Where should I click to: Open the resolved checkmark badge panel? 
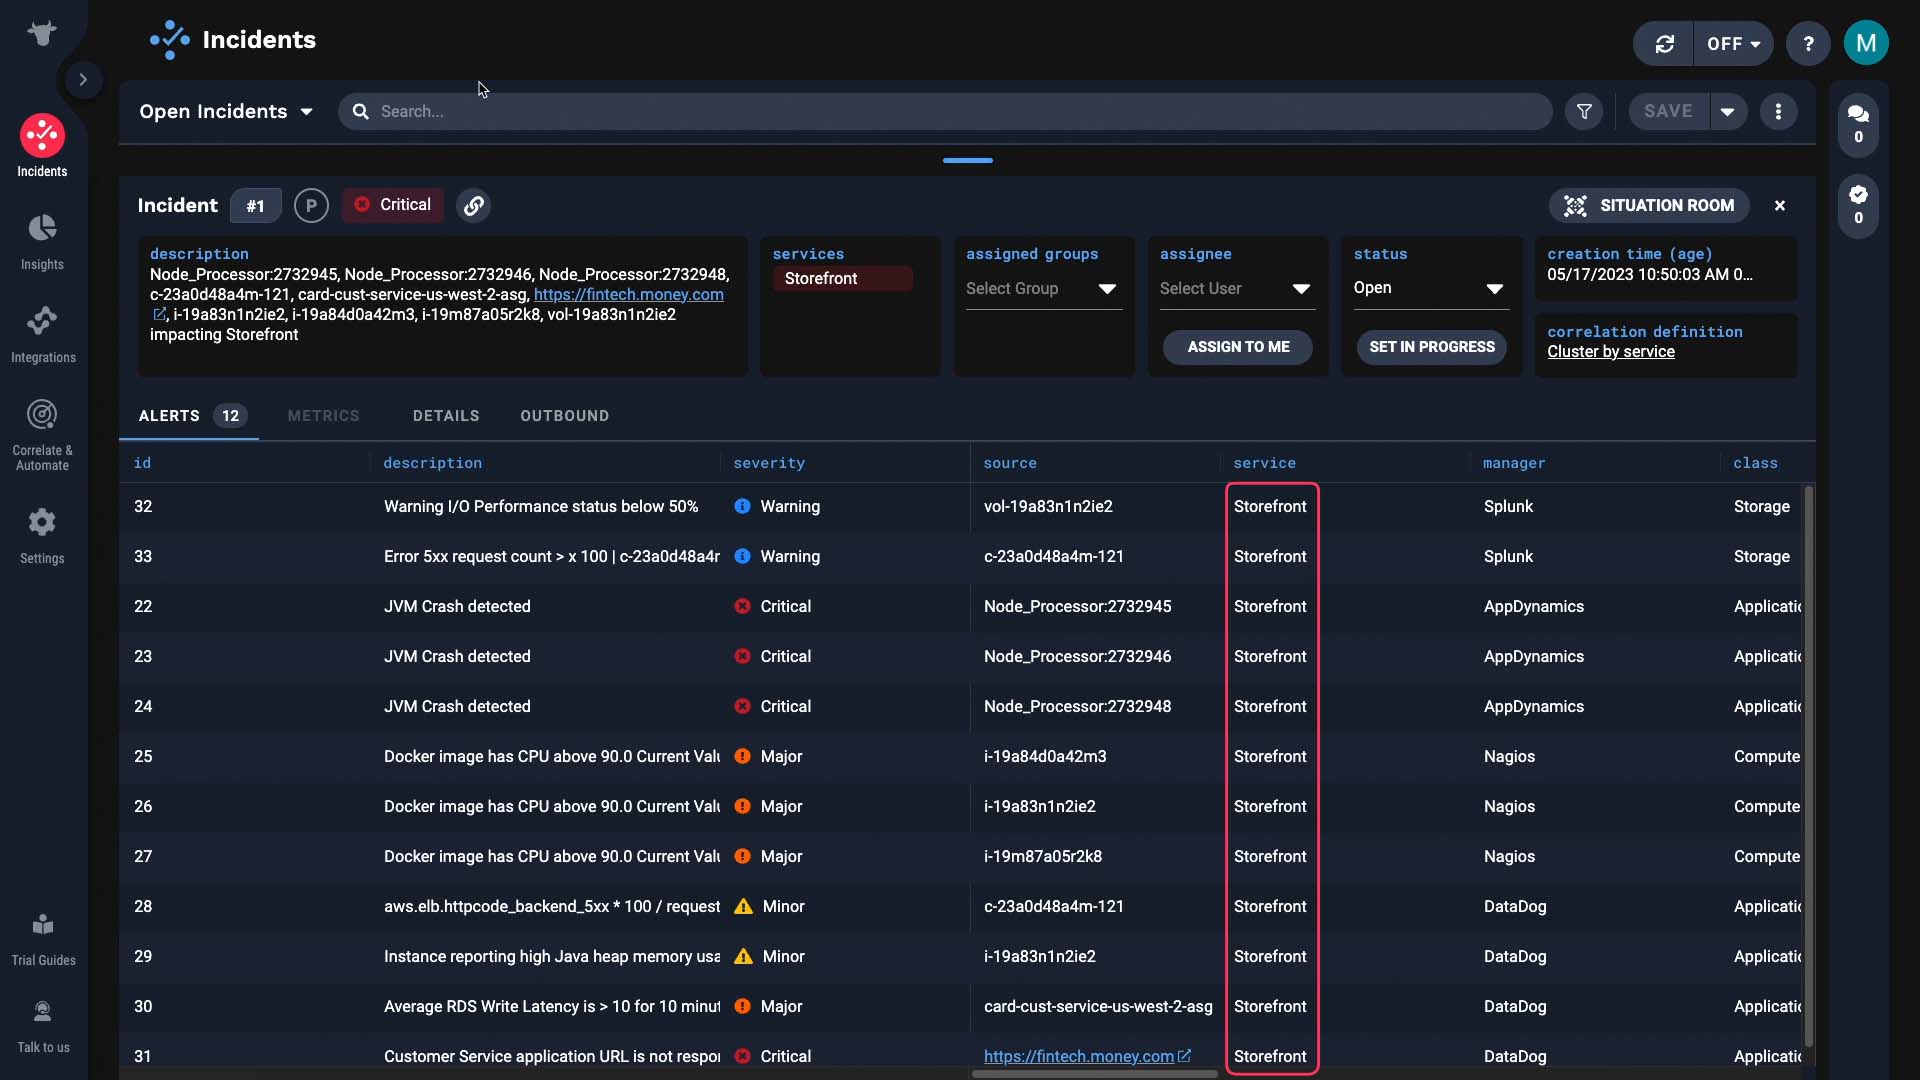point(1858,204)
